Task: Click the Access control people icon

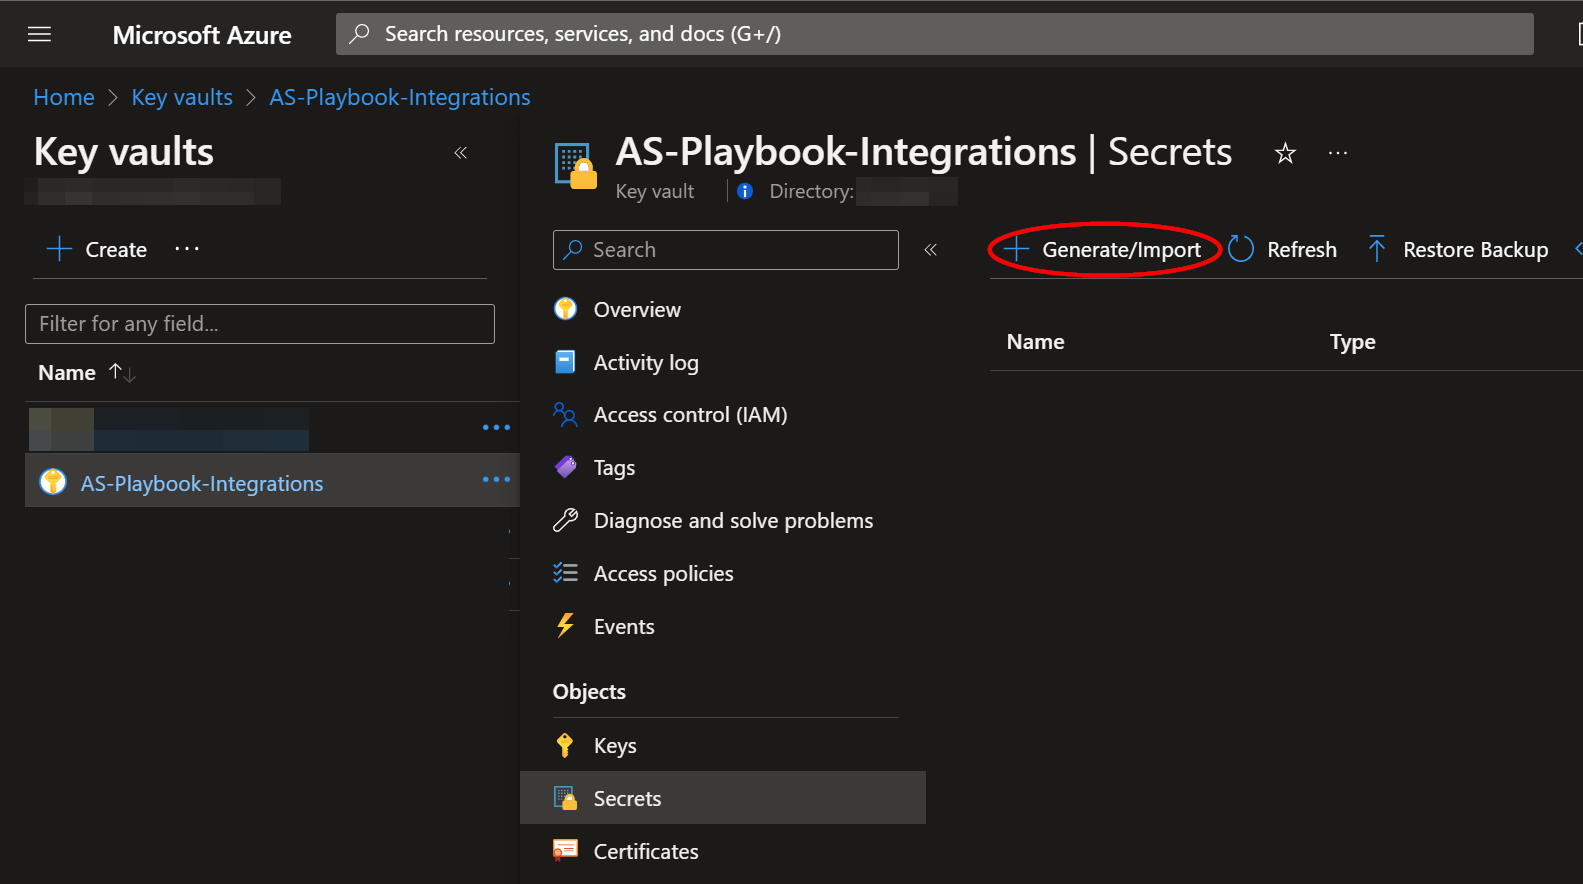Action: (x=565, y=414)
